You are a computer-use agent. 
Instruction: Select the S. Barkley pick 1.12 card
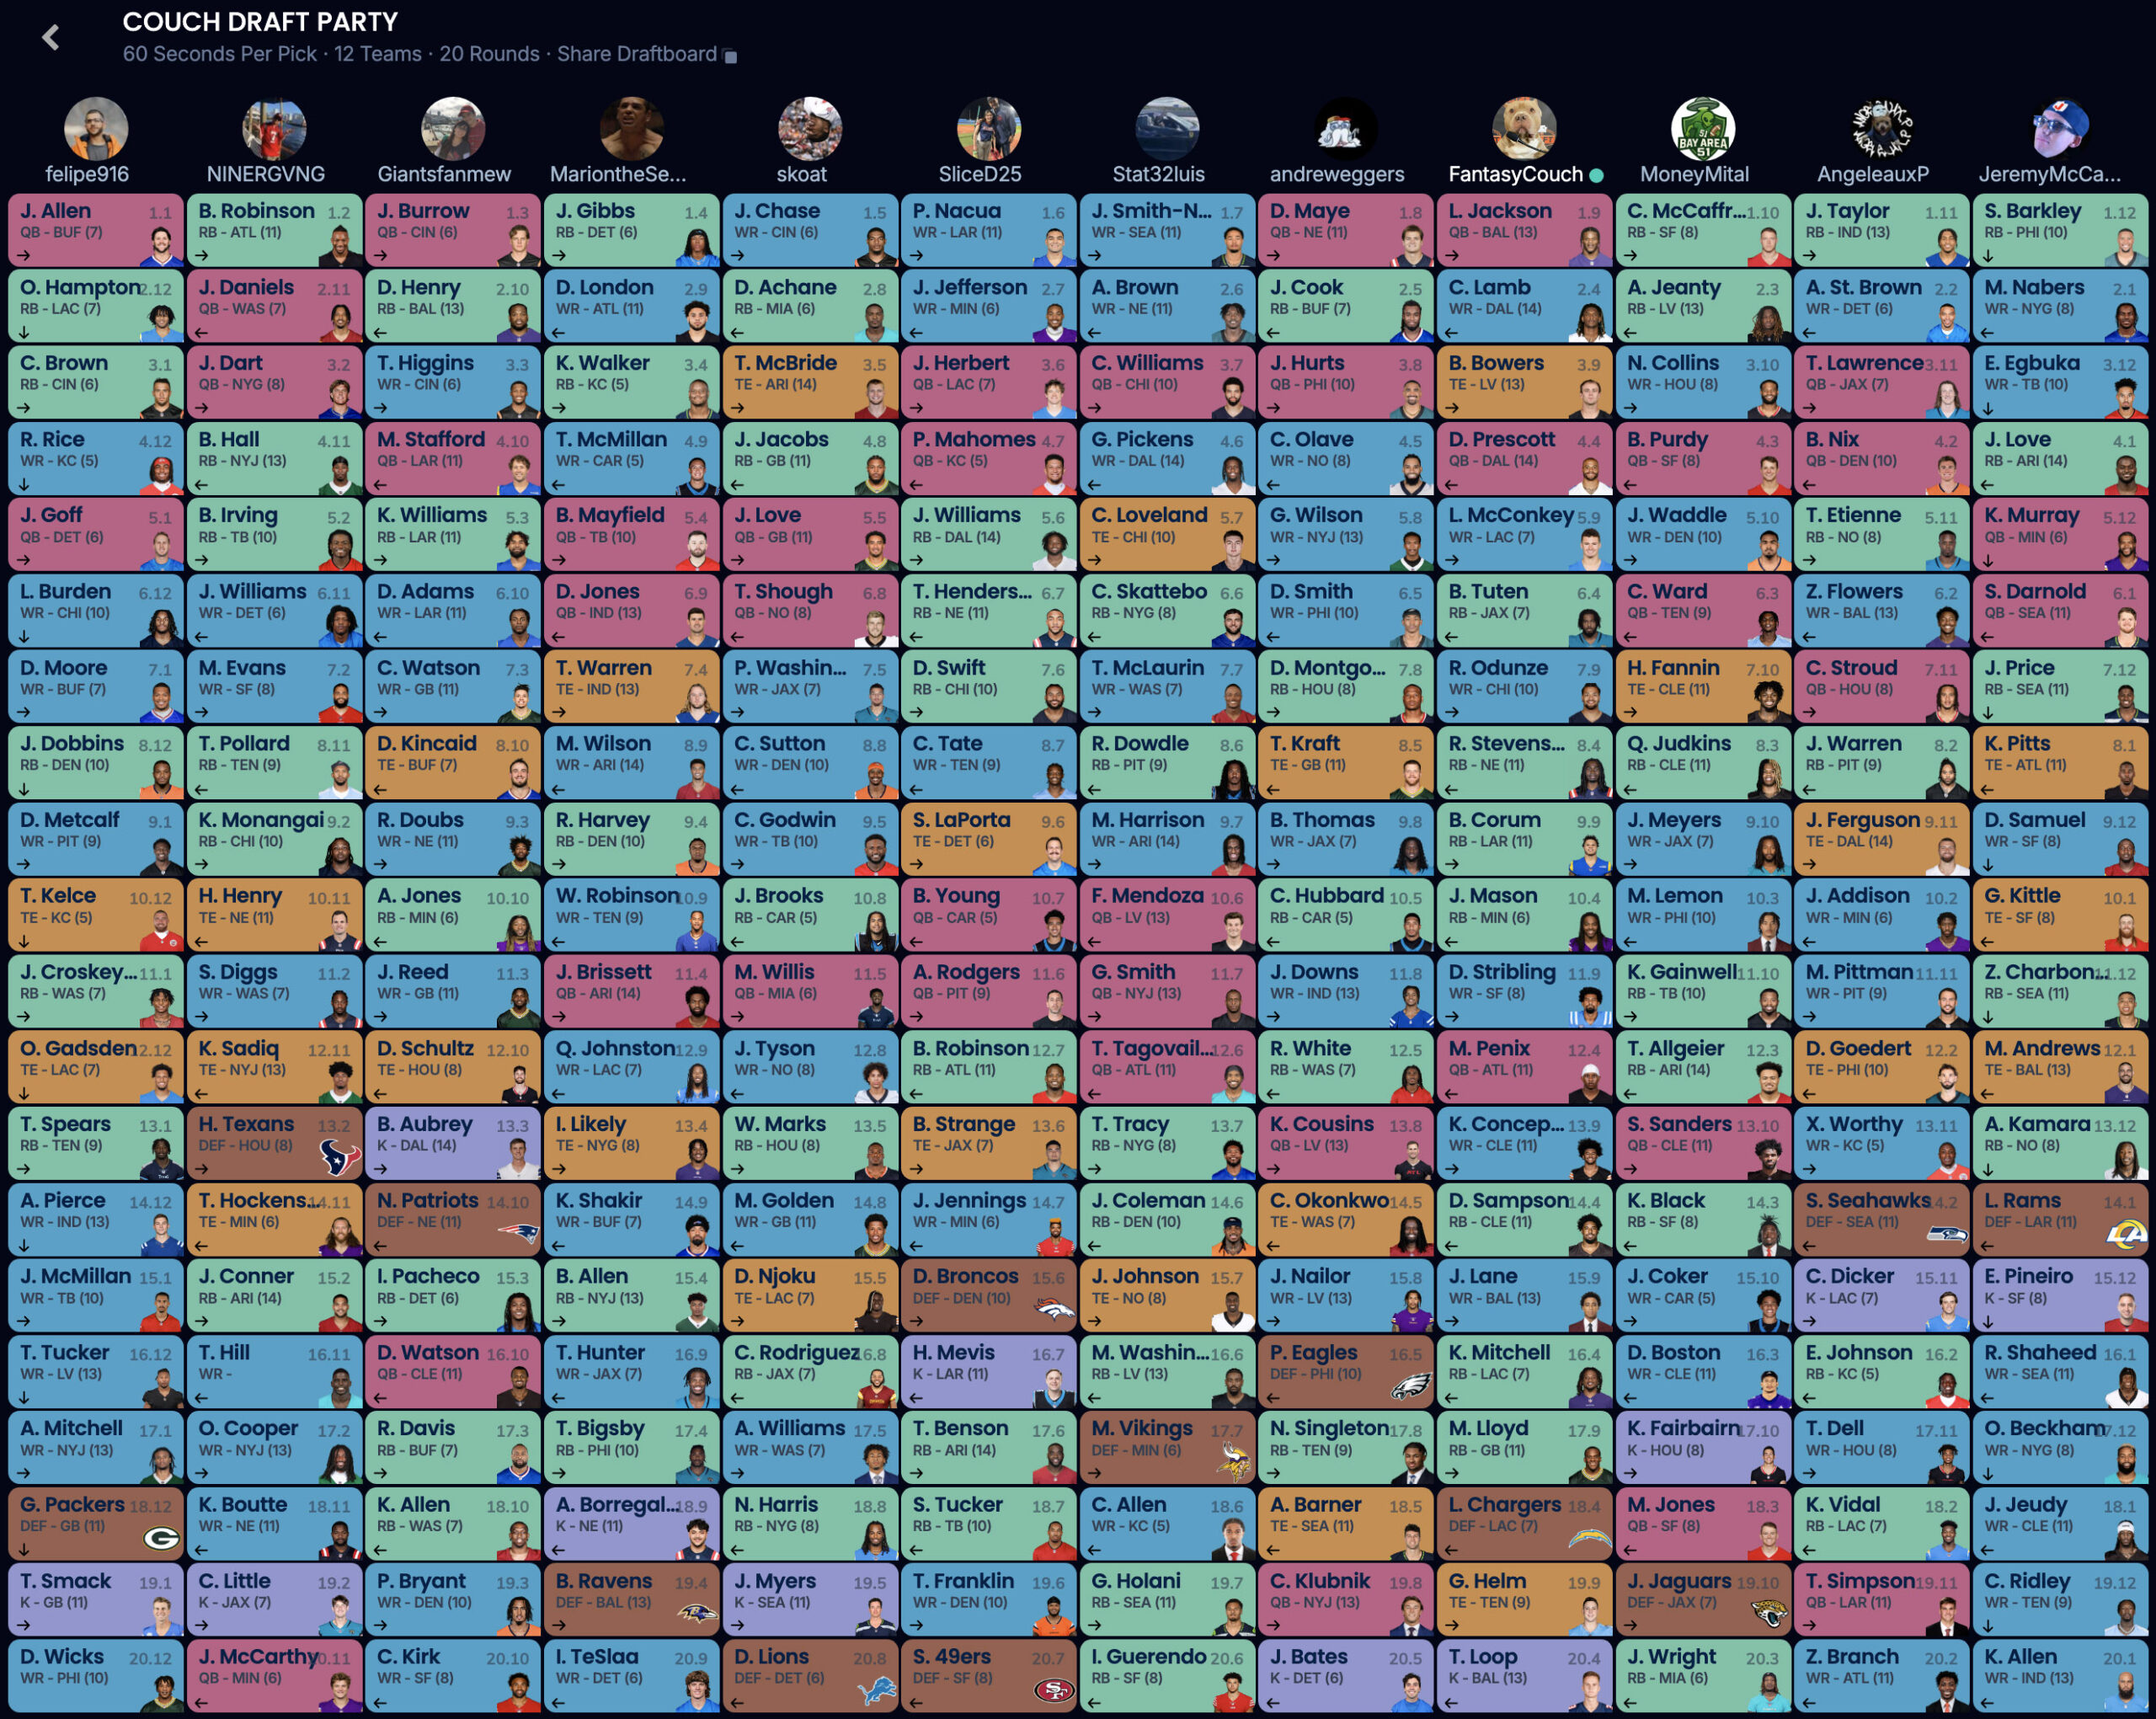pyautogui.click(x=2060, y=230)
